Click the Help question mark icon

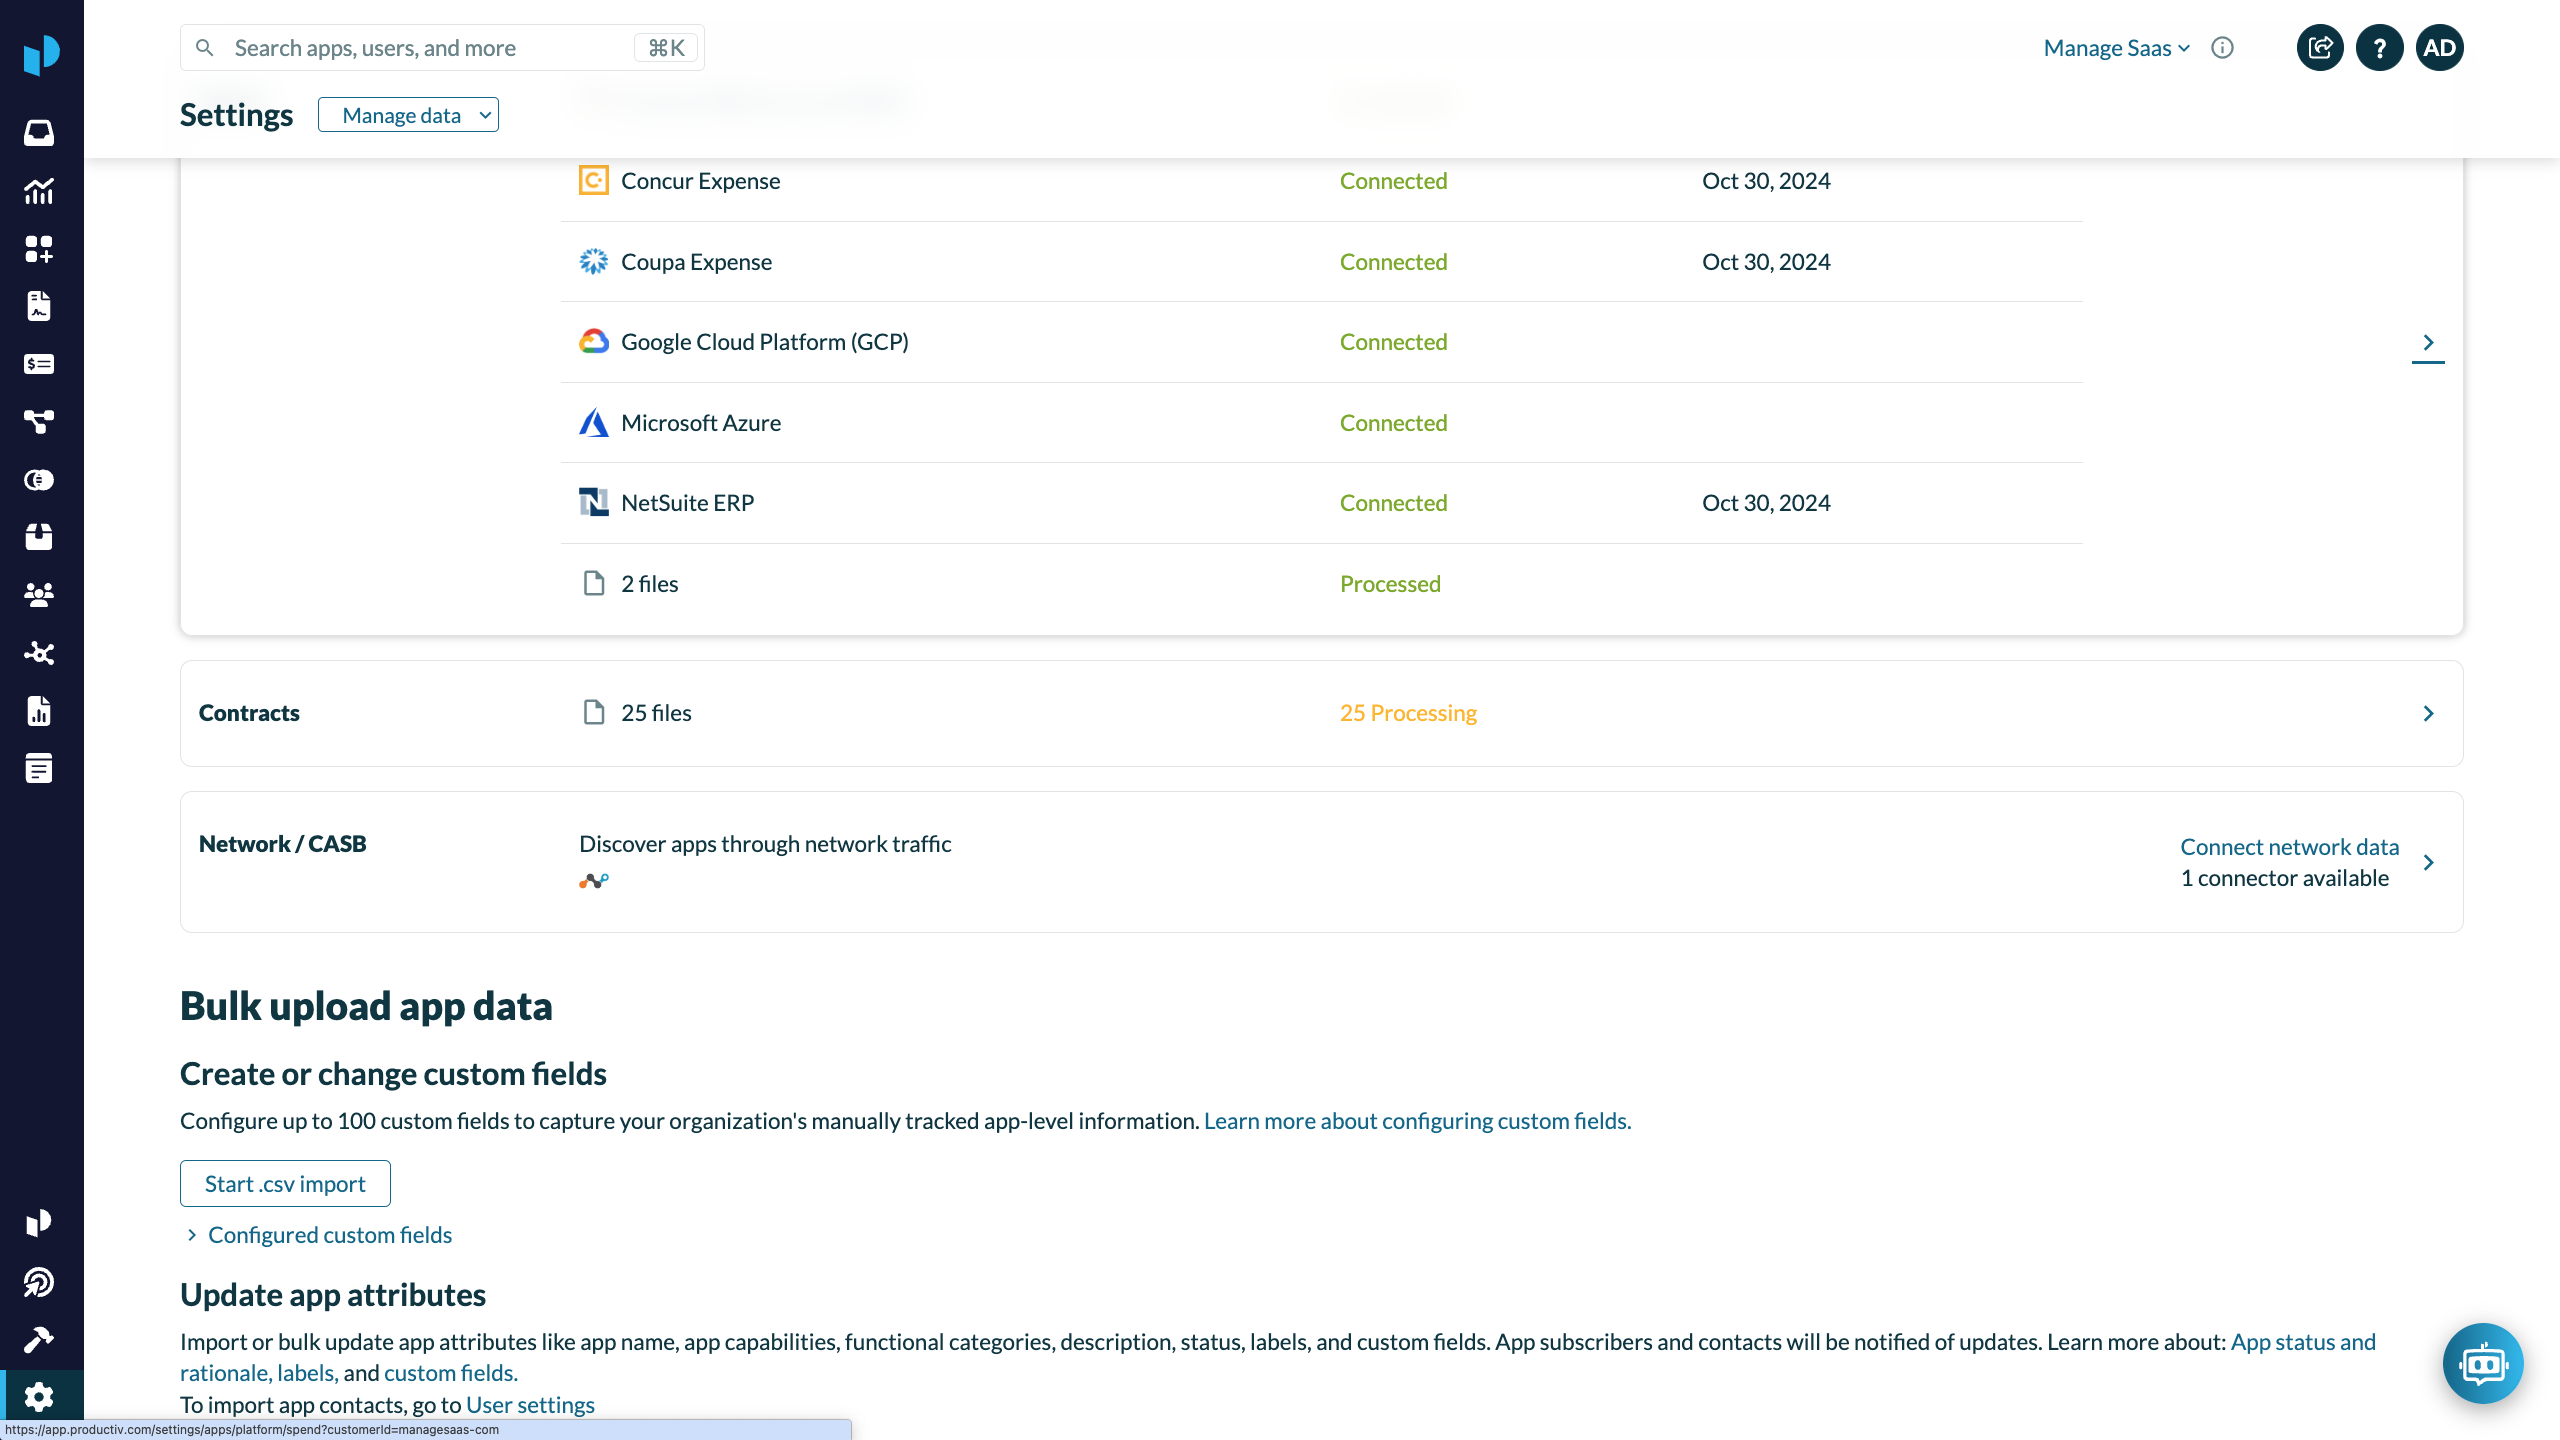[x=2380, y=47]
